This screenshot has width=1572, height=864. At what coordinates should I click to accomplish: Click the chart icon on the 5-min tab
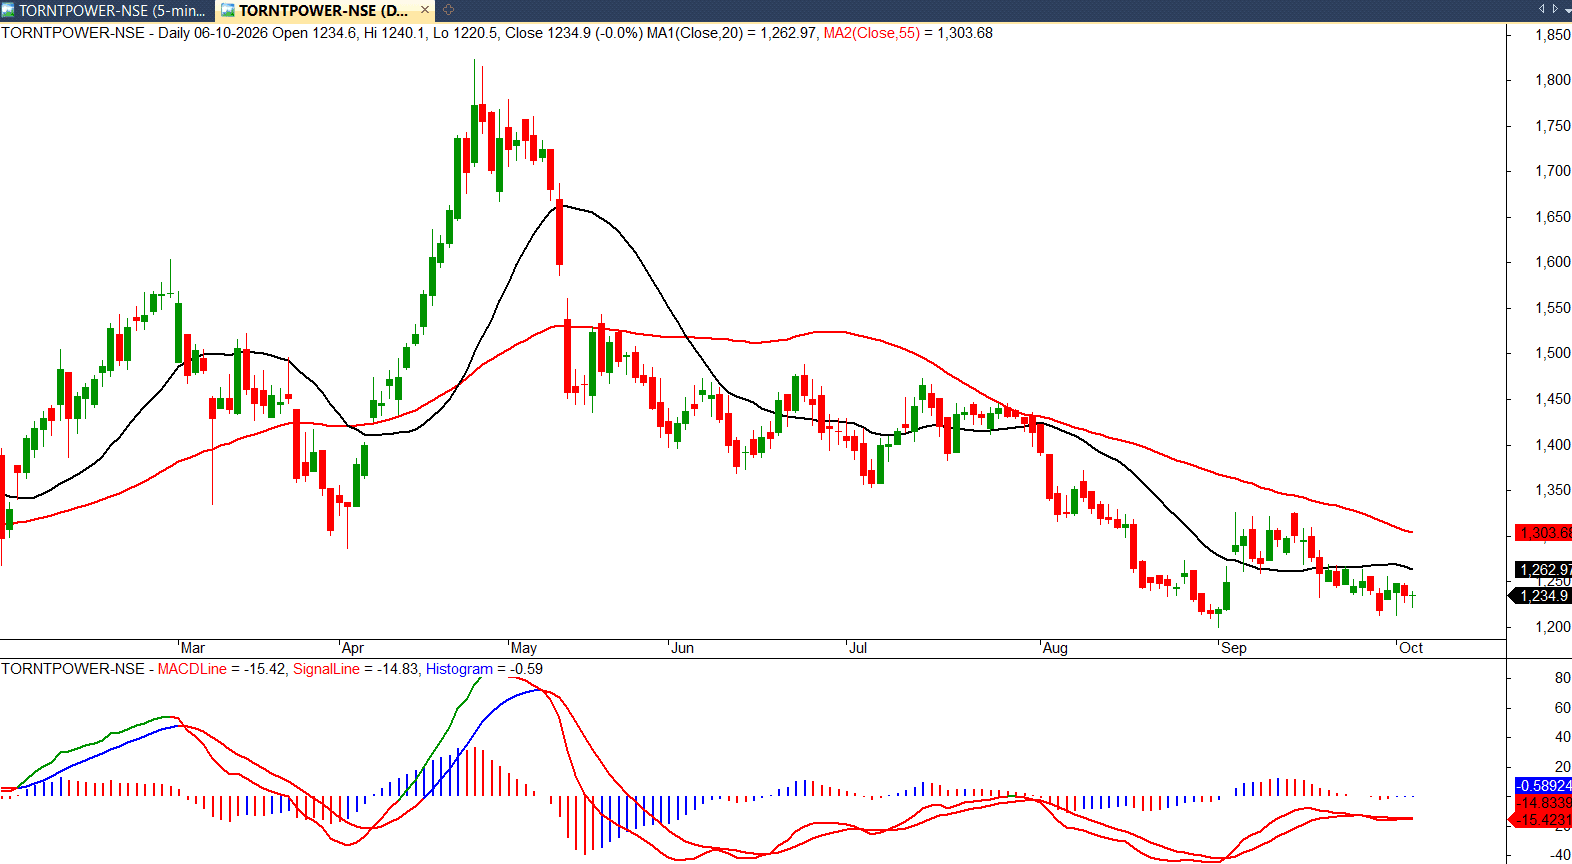pyautogui.click(x=9, y=10)
